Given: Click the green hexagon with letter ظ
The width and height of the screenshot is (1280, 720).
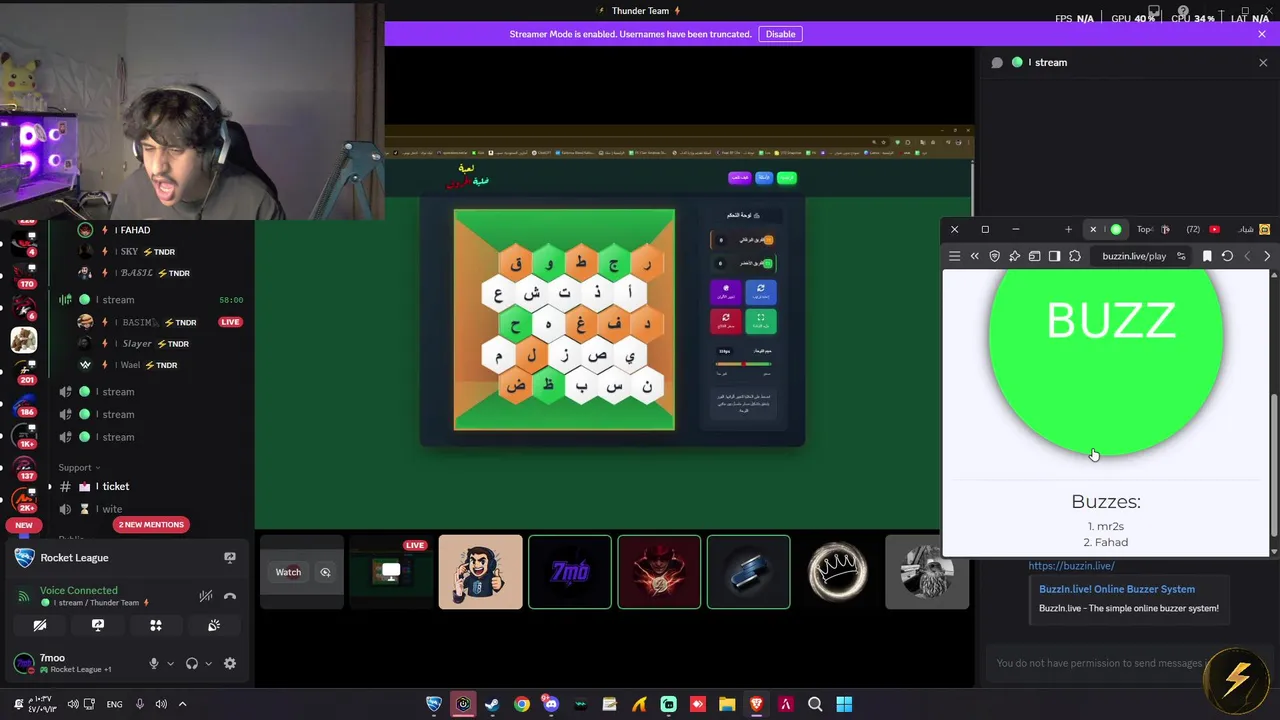Looking at the screenshot, I should [x=548, y=384].
